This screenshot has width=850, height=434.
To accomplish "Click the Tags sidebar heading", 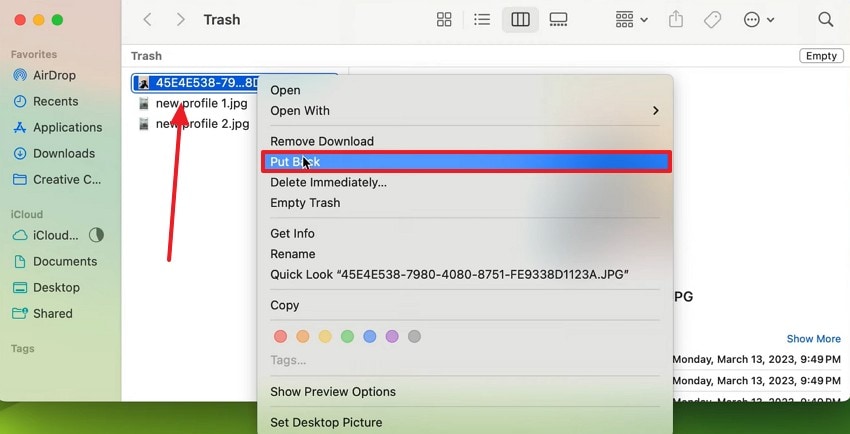I will pyautogui.click(x=22, y=349).
